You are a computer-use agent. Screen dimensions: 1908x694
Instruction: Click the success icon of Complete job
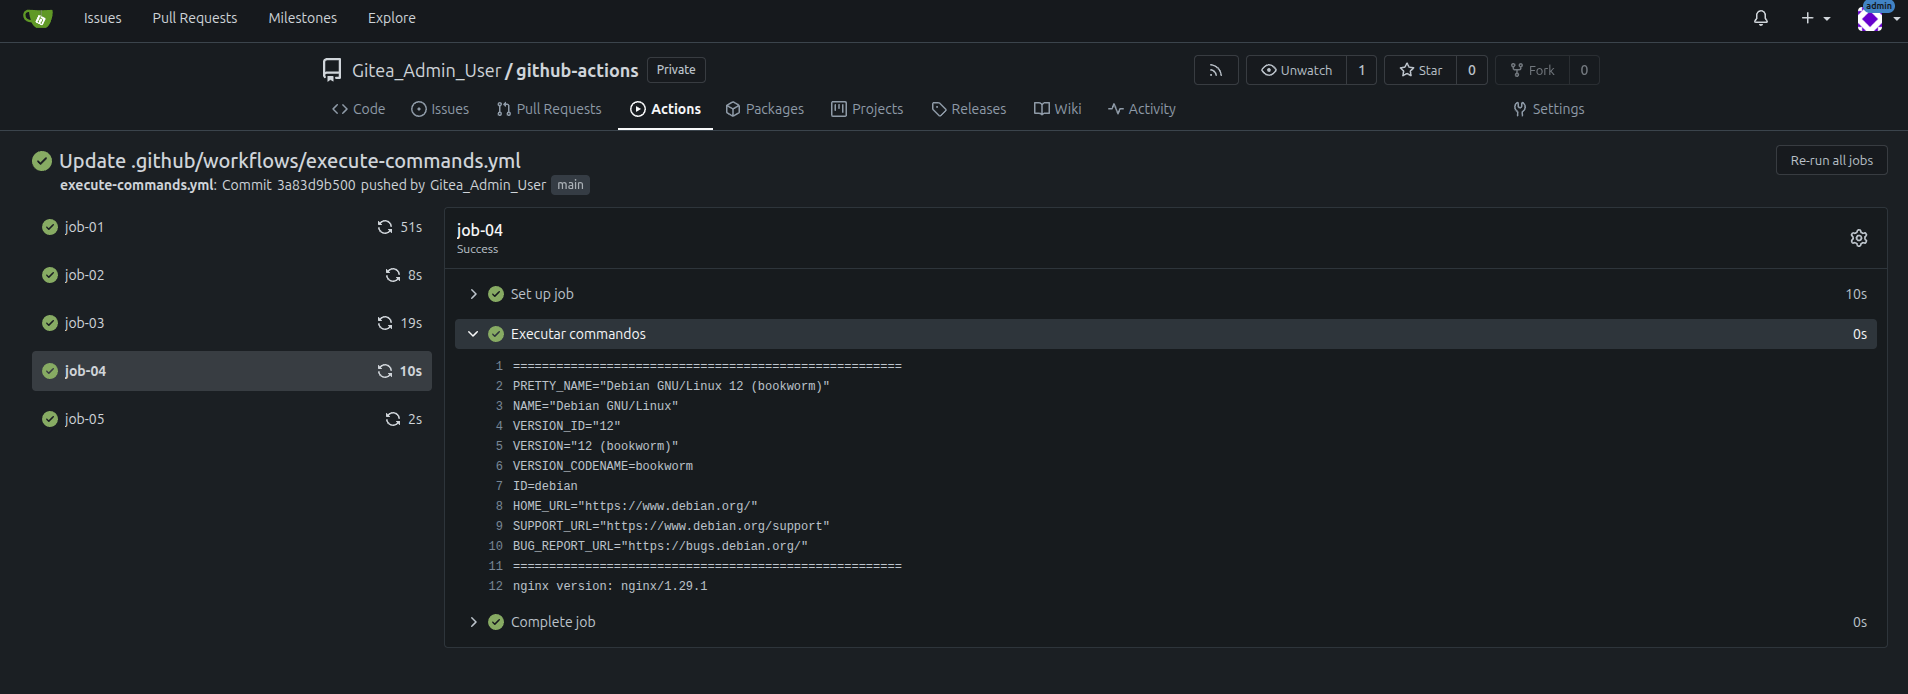pyautogui.click(x=496, y=622)
